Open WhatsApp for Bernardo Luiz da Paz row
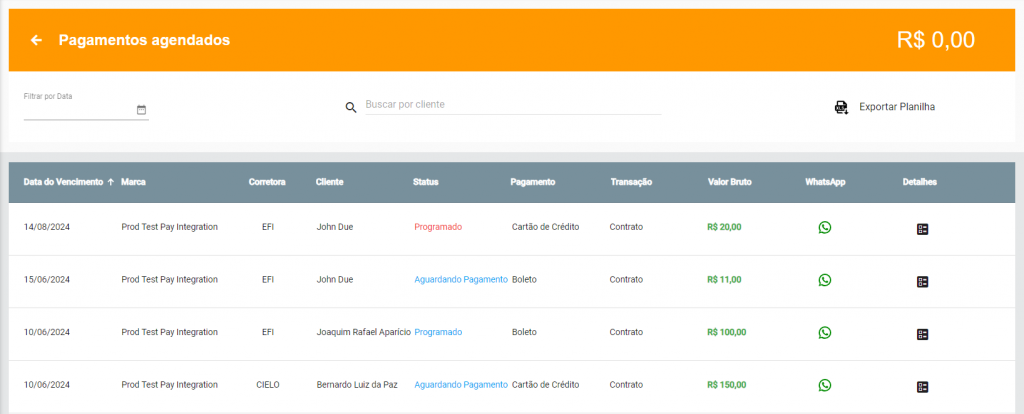The width and height of the screenshot is (1024, 414). 825,385
